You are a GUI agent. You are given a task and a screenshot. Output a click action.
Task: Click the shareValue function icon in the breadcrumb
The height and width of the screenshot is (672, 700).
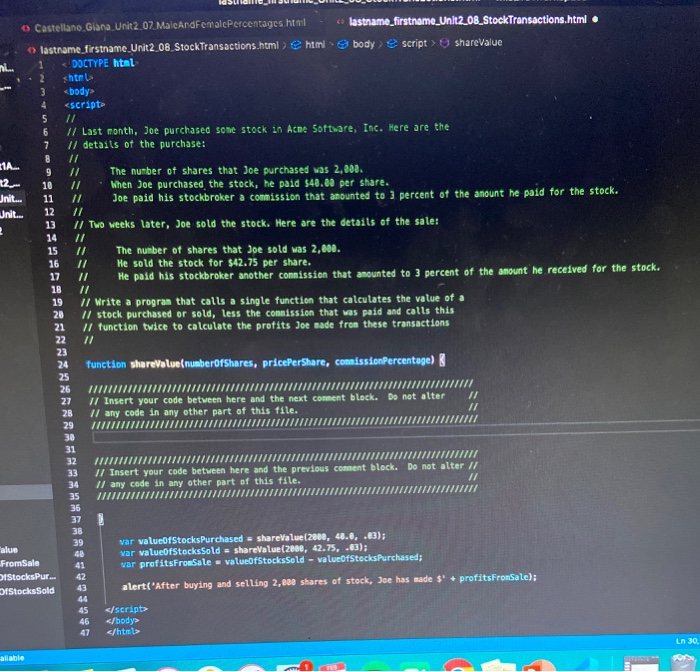tap(444, 43)
